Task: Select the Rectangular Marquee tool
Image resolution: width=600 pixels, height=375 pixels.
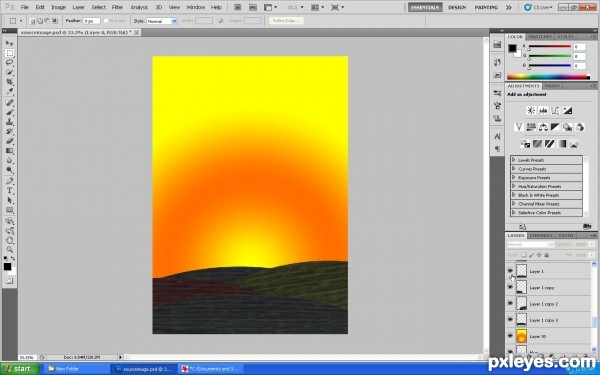Action: point(10,53)
